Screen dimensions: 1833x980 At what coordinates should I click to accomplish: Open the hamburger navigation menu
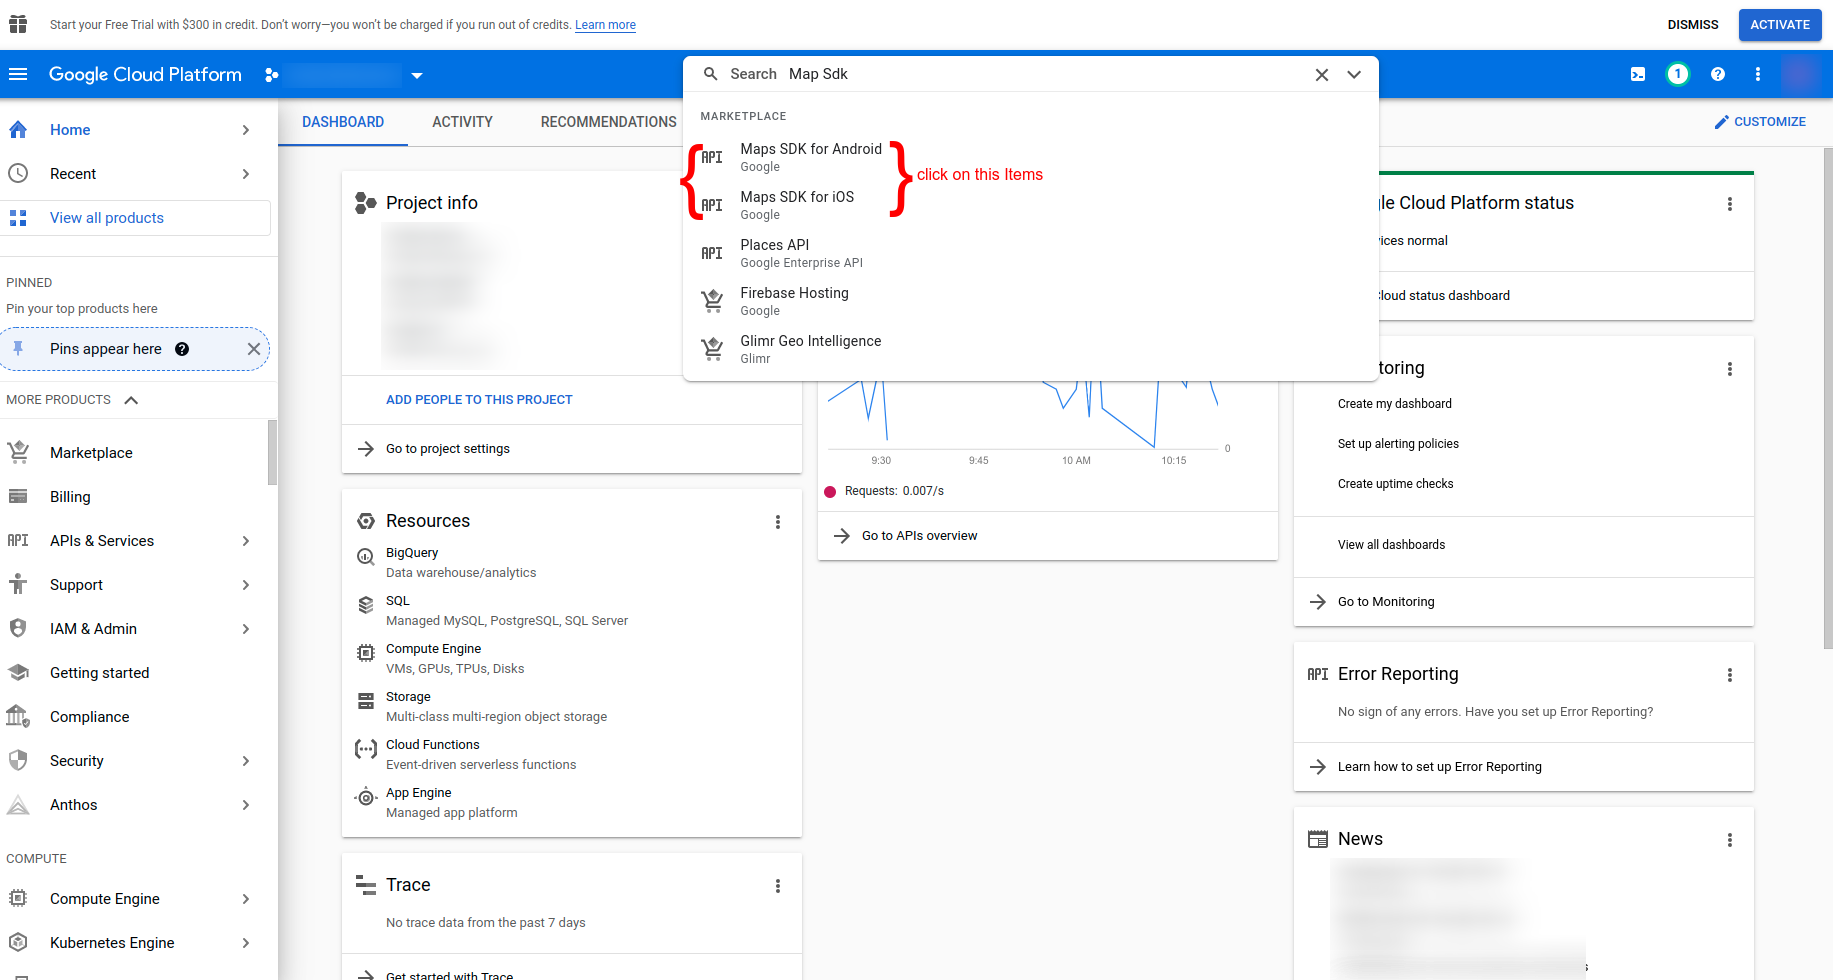18,74
